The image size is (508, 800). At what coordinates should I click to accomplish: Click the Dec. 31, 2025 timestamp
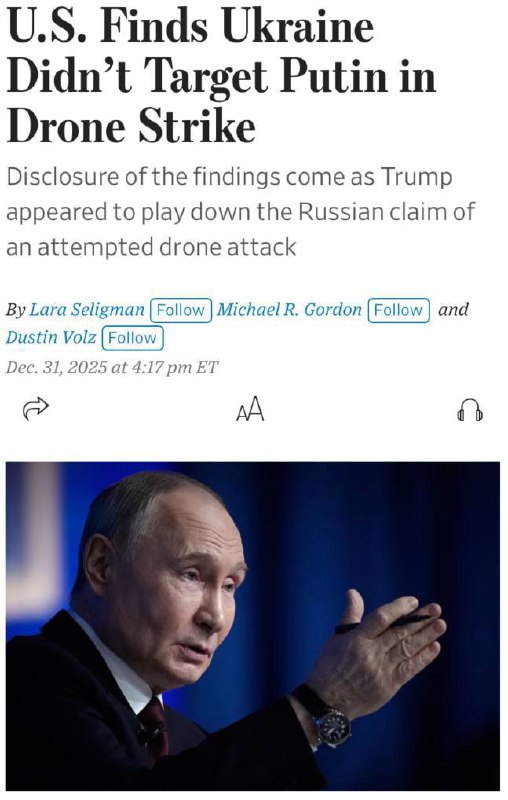[112, 367]
